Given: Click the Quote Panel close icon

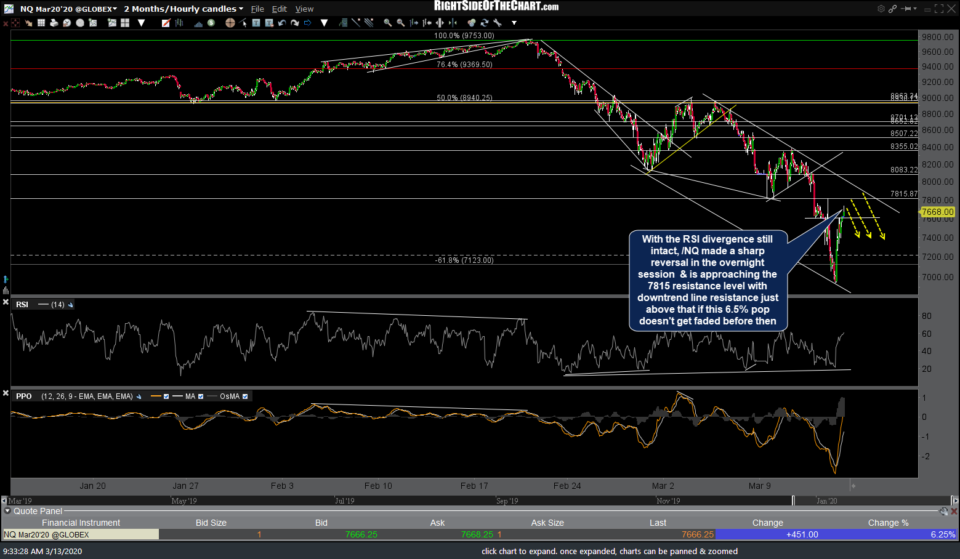Looking at the screenshot, I should (953, 511).
